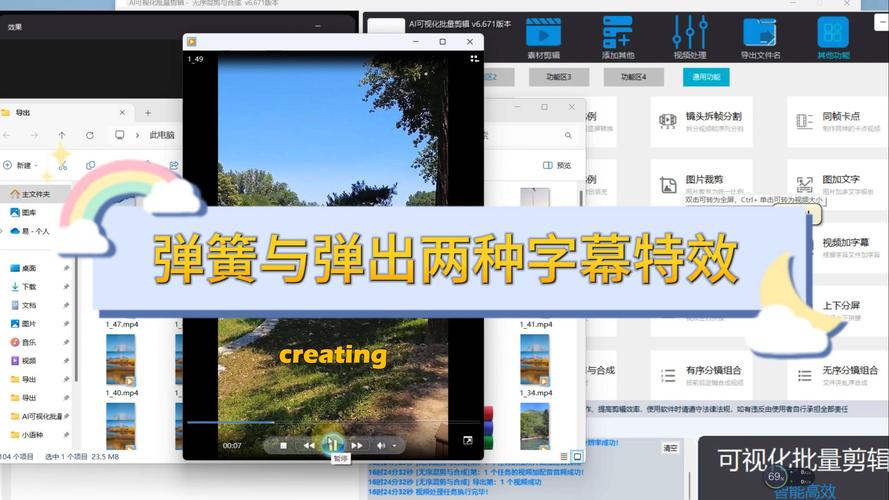Image resolution: width=889 pixels, height=500 pixels.
Task: Select the 其他功能 grid icon
Action: (833, 32)
